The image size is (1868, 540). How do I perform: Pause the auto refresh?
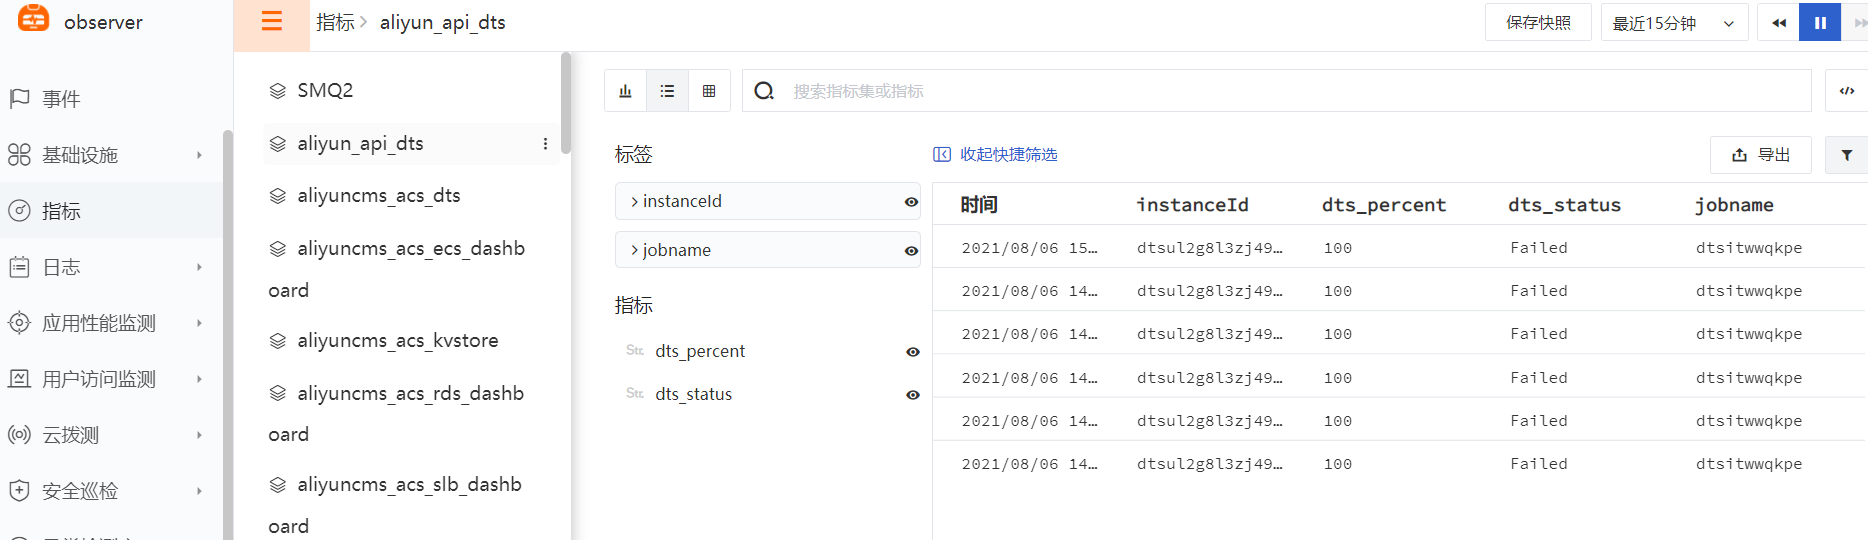click(x=1820, y=23)
